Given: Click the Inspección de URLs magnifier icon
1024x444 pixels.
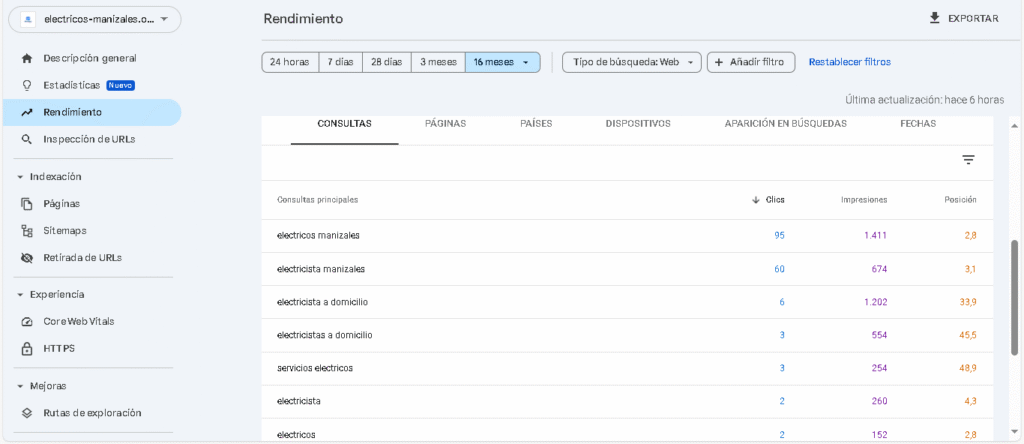Looking at the screenshot, I should (27, 139).
